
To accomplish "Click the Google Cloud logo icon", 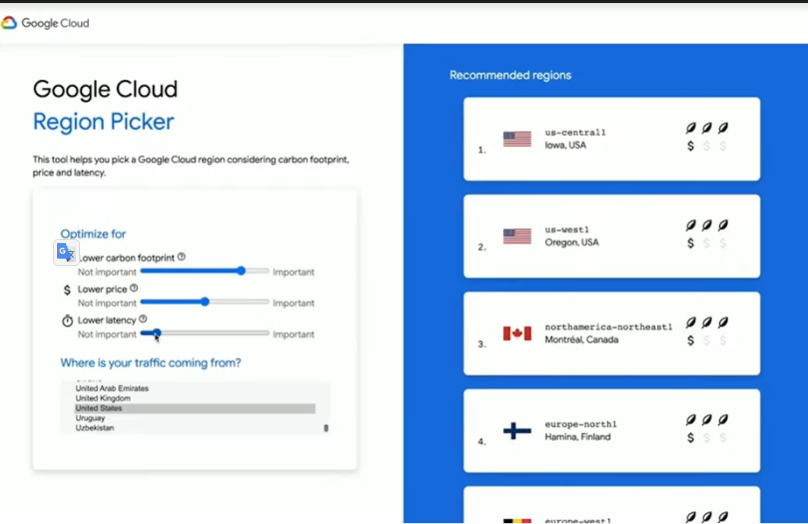I will point(9,23).
